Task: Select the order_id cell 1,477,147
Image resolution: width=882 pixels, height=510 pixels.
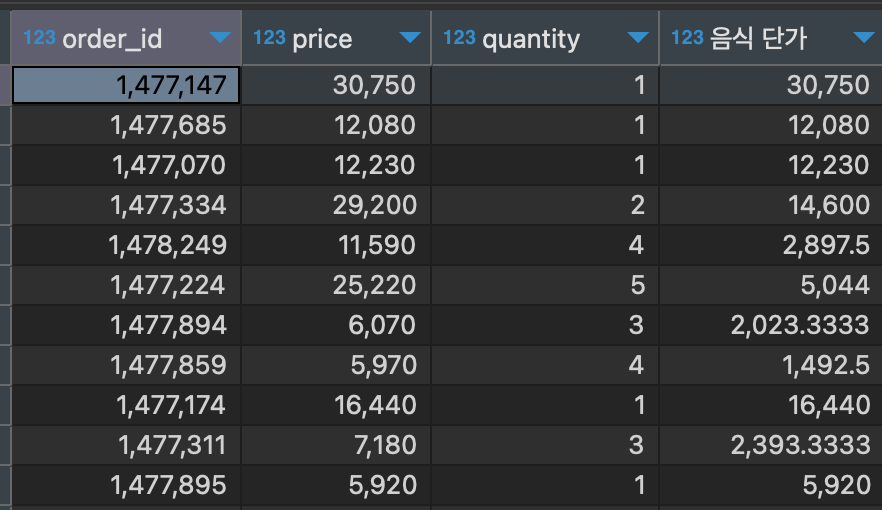Action: tap(126, 85)
